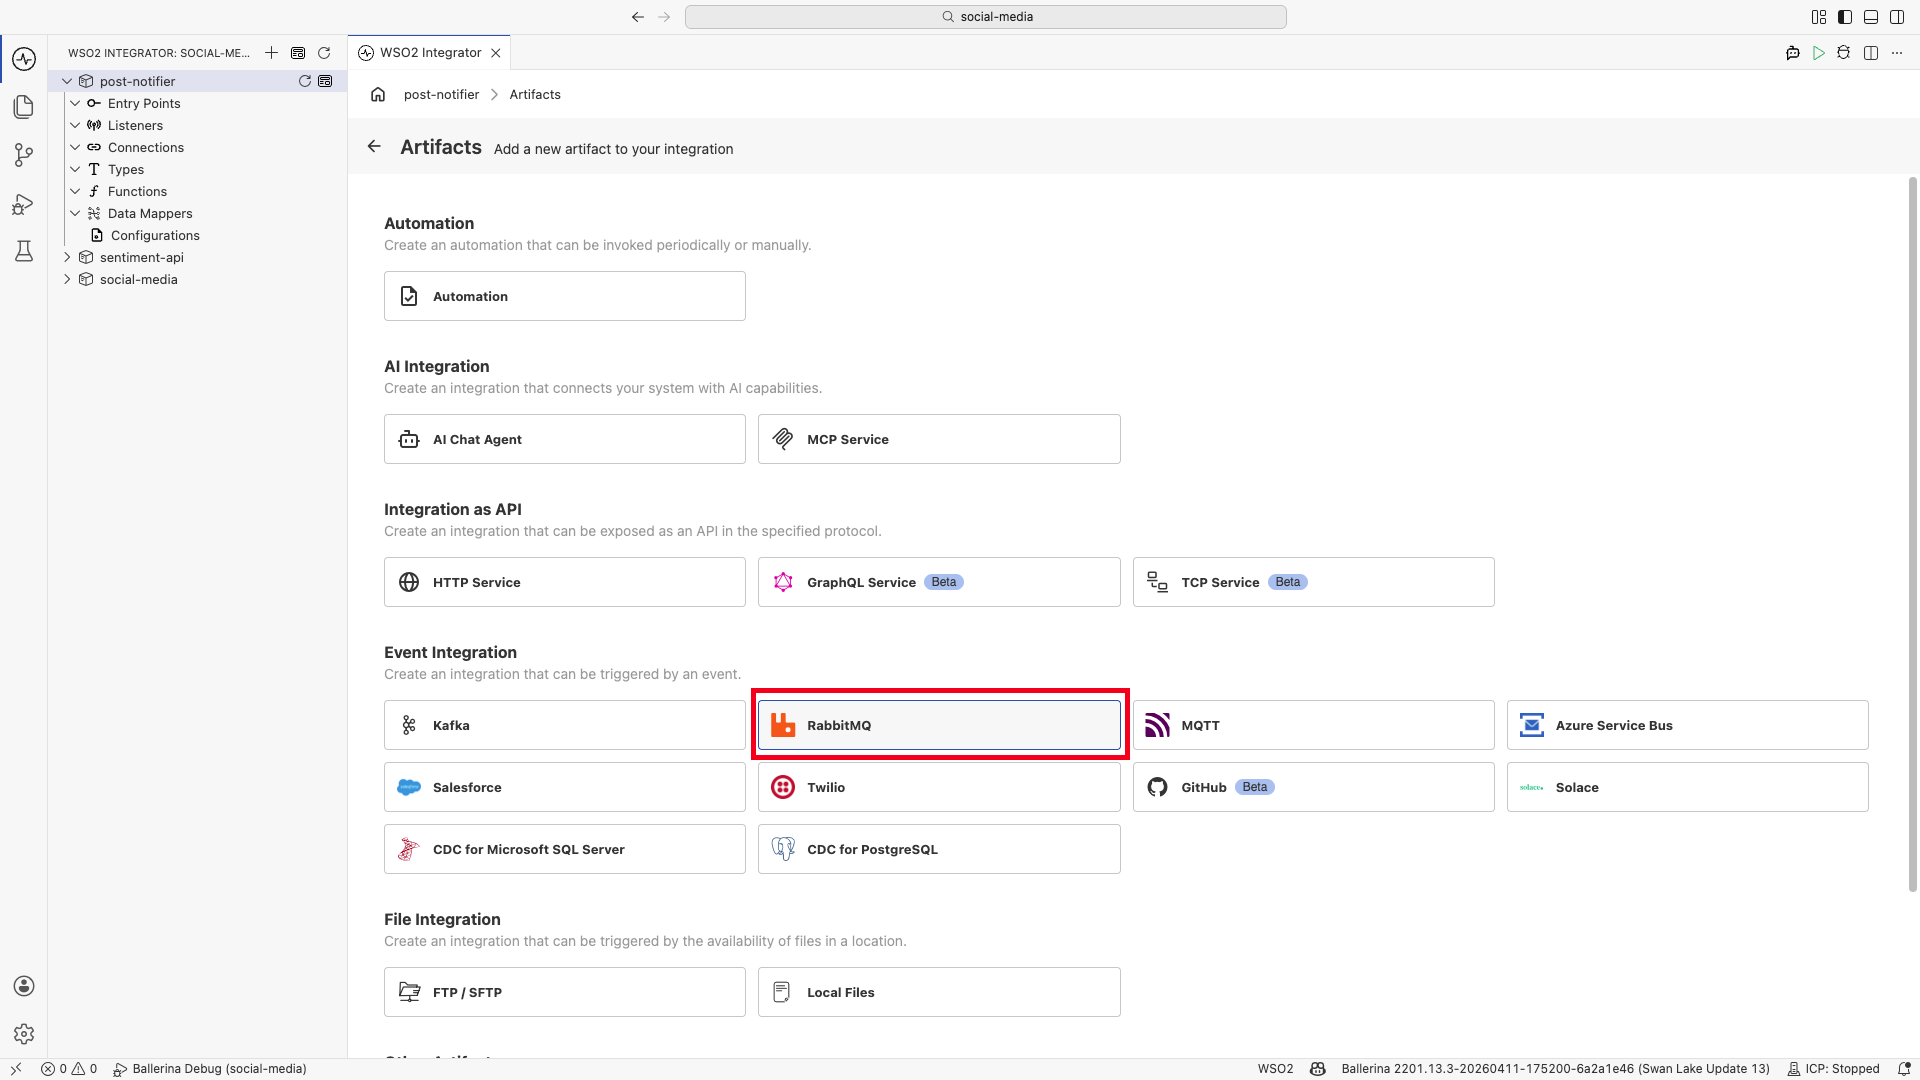This screenshot has height=1080, width=1920.
Task: Collapse the Listeners tree node
Action: (x=75, y=125)
